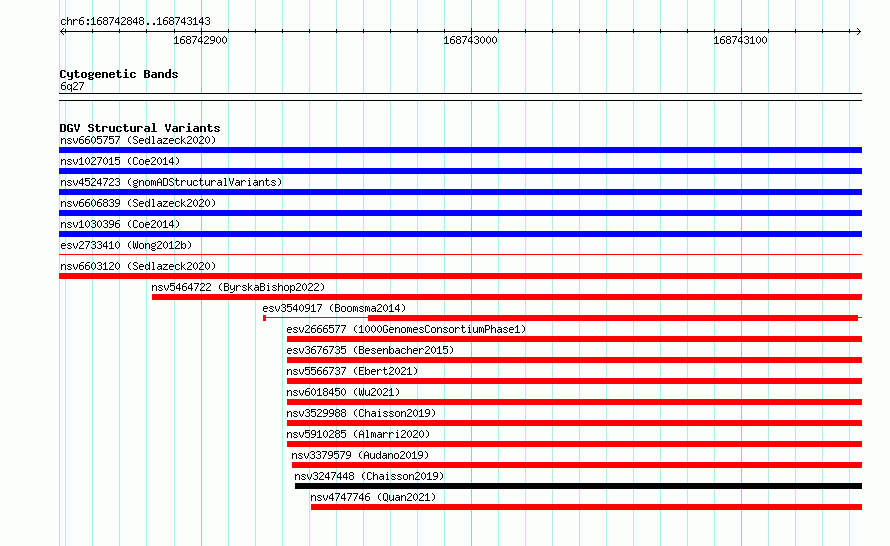Select the blue bar below nsv1027015
Screen dimensions: 890x546
tap(460, 171)
